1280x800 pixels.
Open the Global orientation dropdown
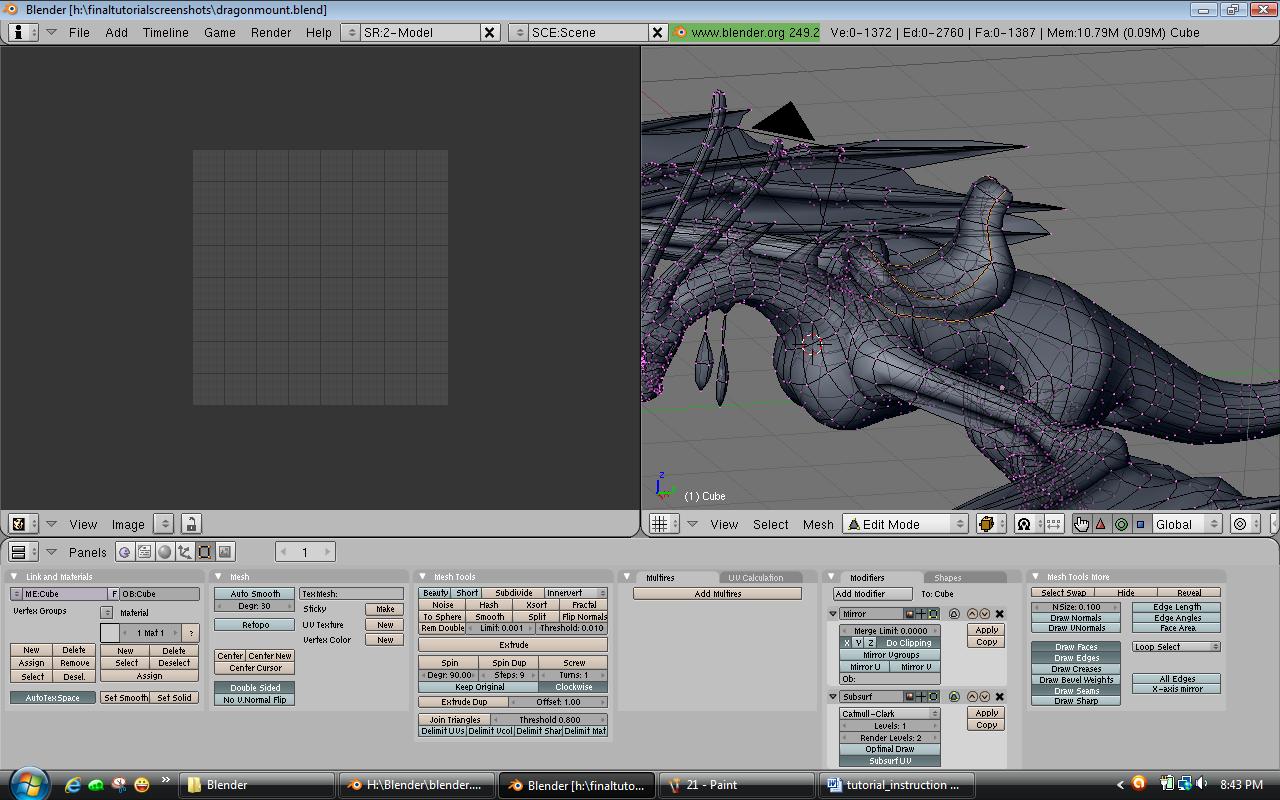[1186, 523]
